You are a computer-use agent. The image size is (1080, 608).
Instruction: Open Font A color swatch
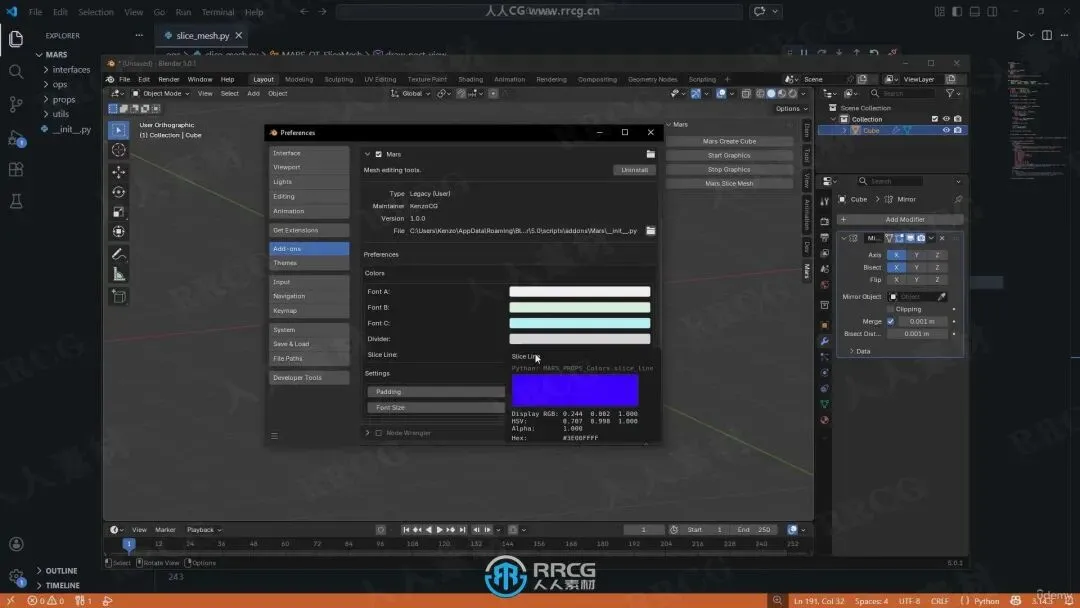click(579, 292)
